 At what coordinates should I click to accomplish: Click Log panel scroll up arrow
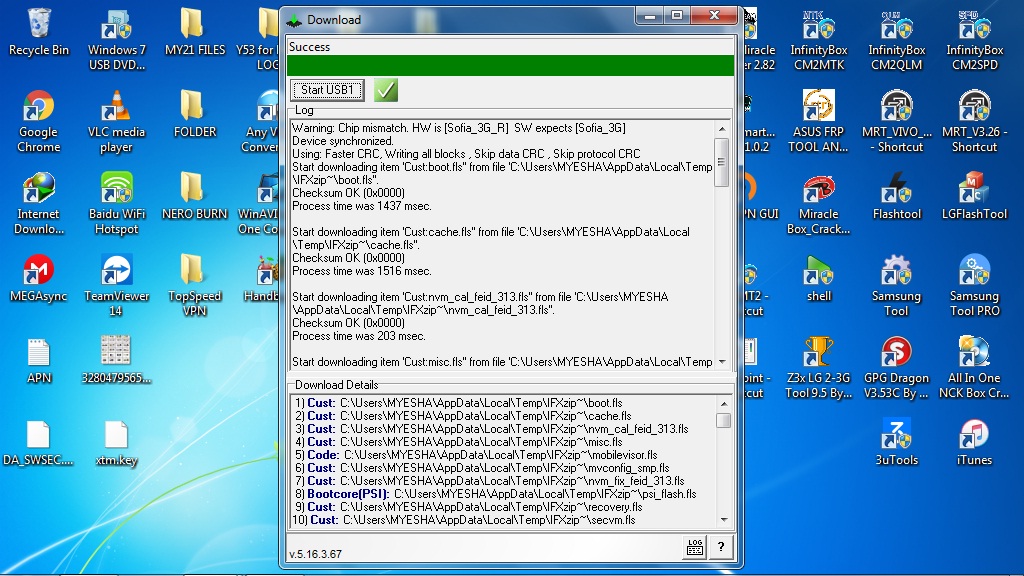coord(722,129)
